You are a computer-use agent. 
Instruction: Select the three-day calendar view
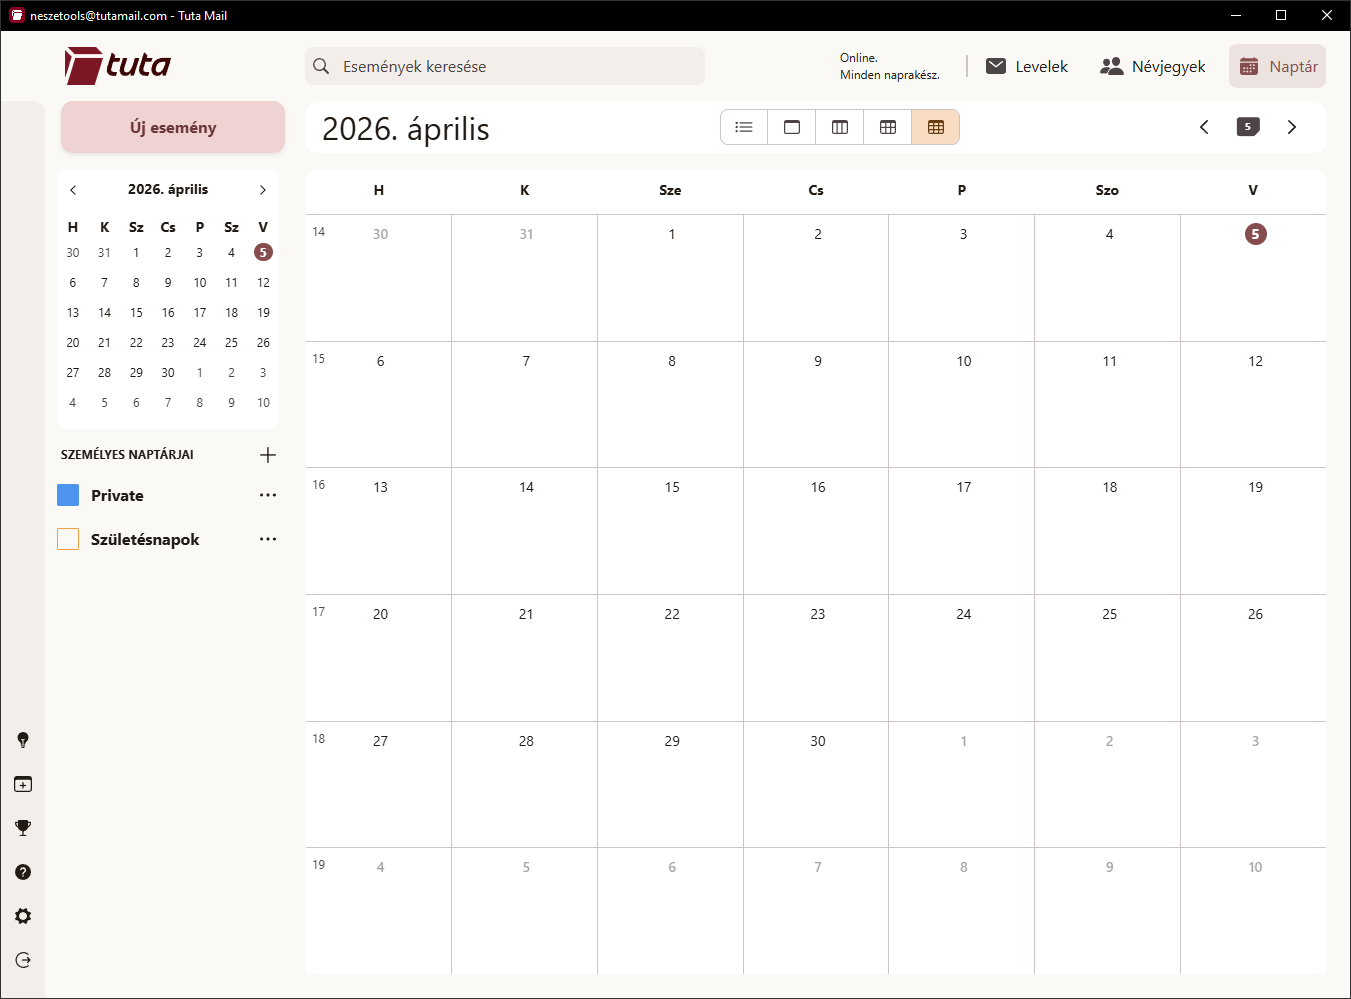point(839,127)
